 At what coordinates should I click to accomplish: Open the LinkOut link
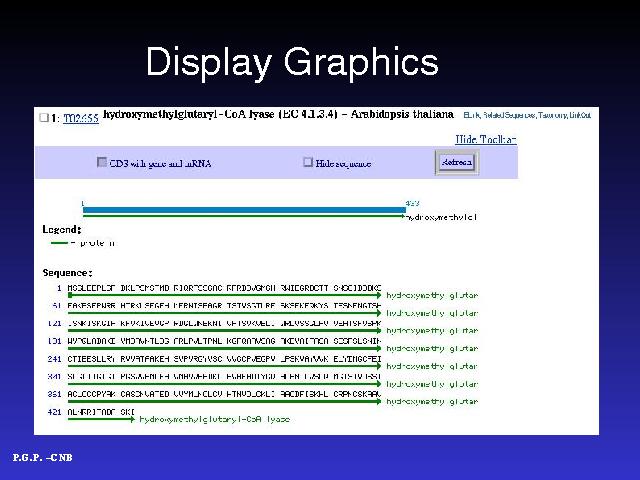(x=581, y=115)
